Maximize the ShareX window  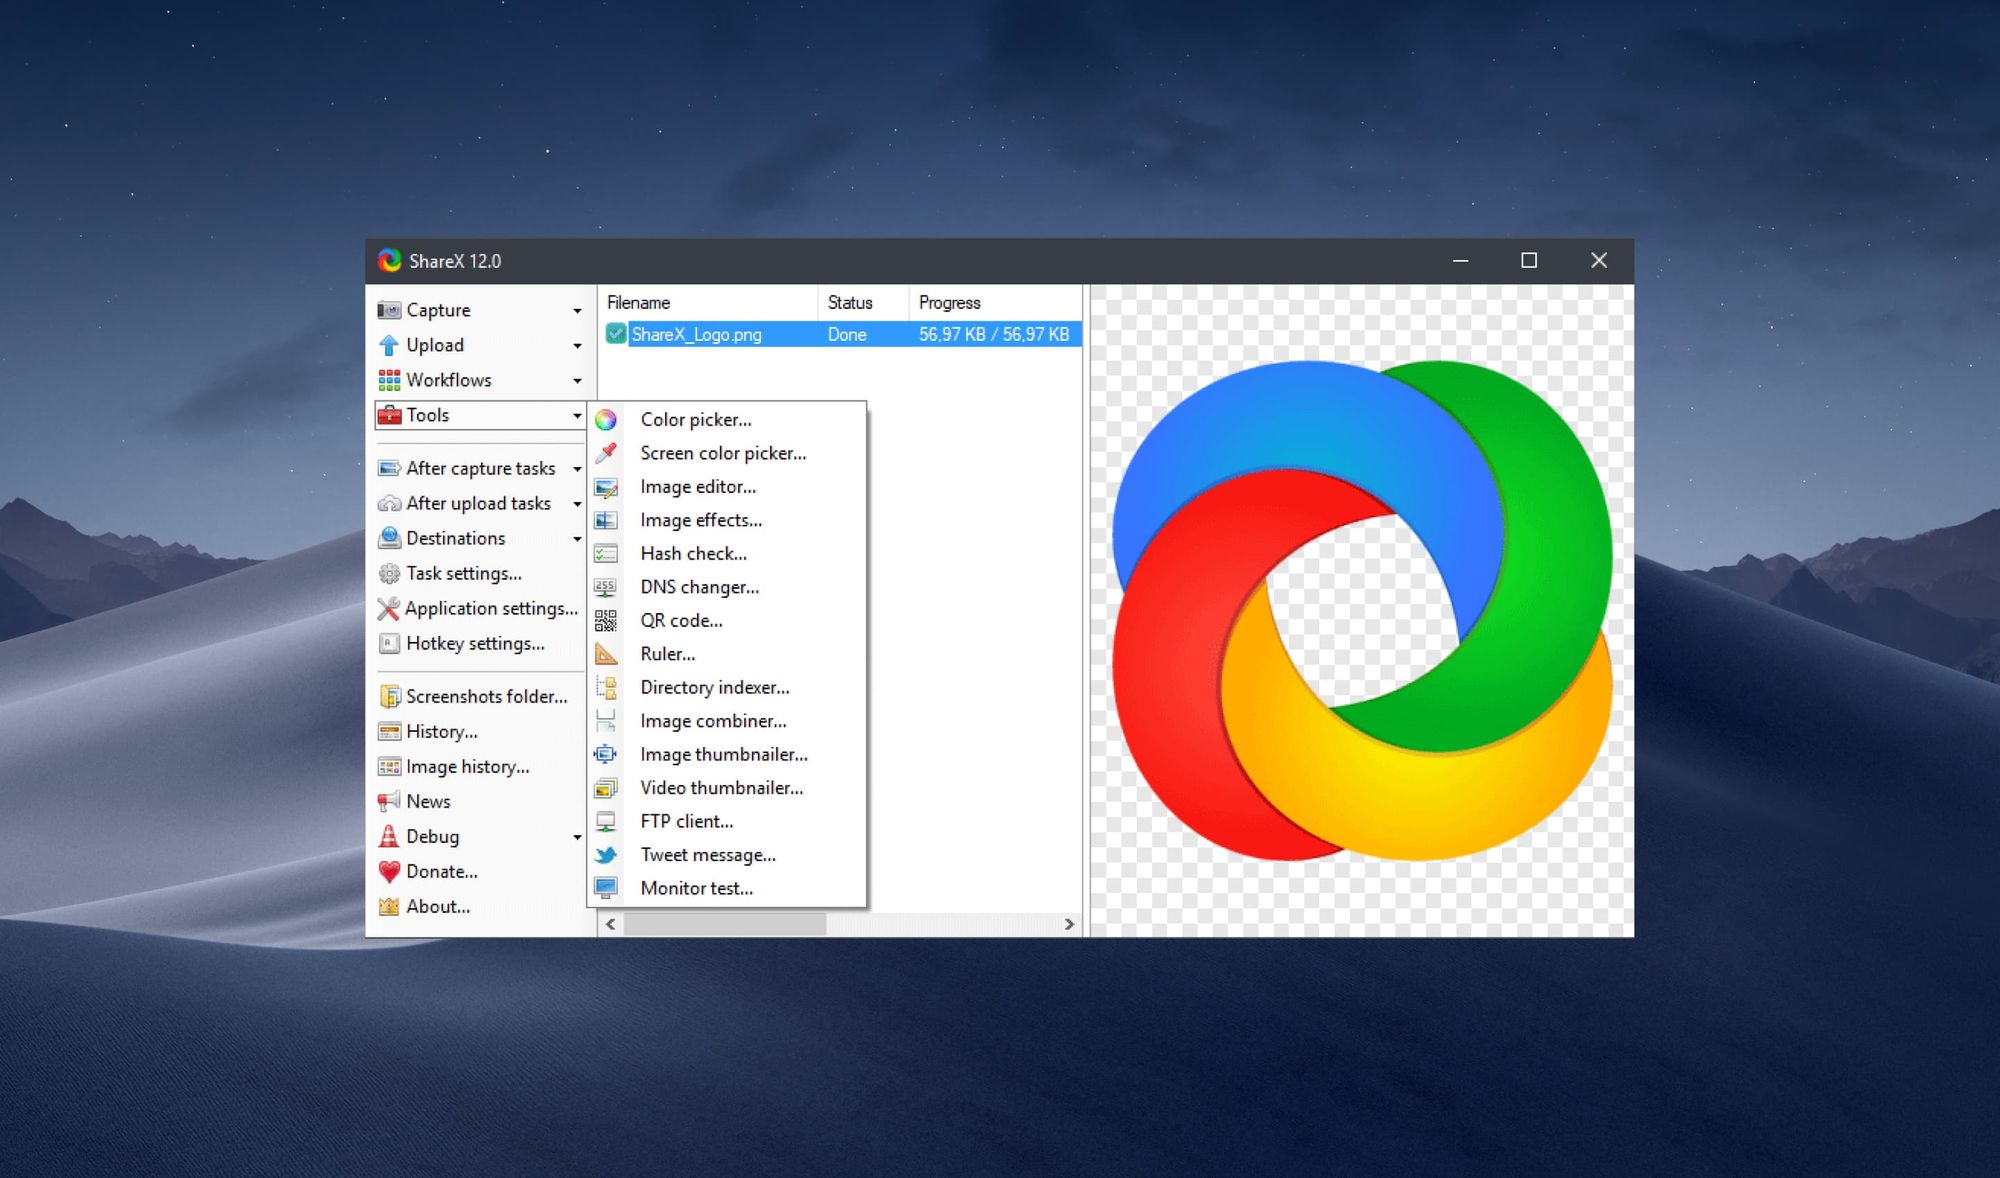click(x=1529, y=261)
